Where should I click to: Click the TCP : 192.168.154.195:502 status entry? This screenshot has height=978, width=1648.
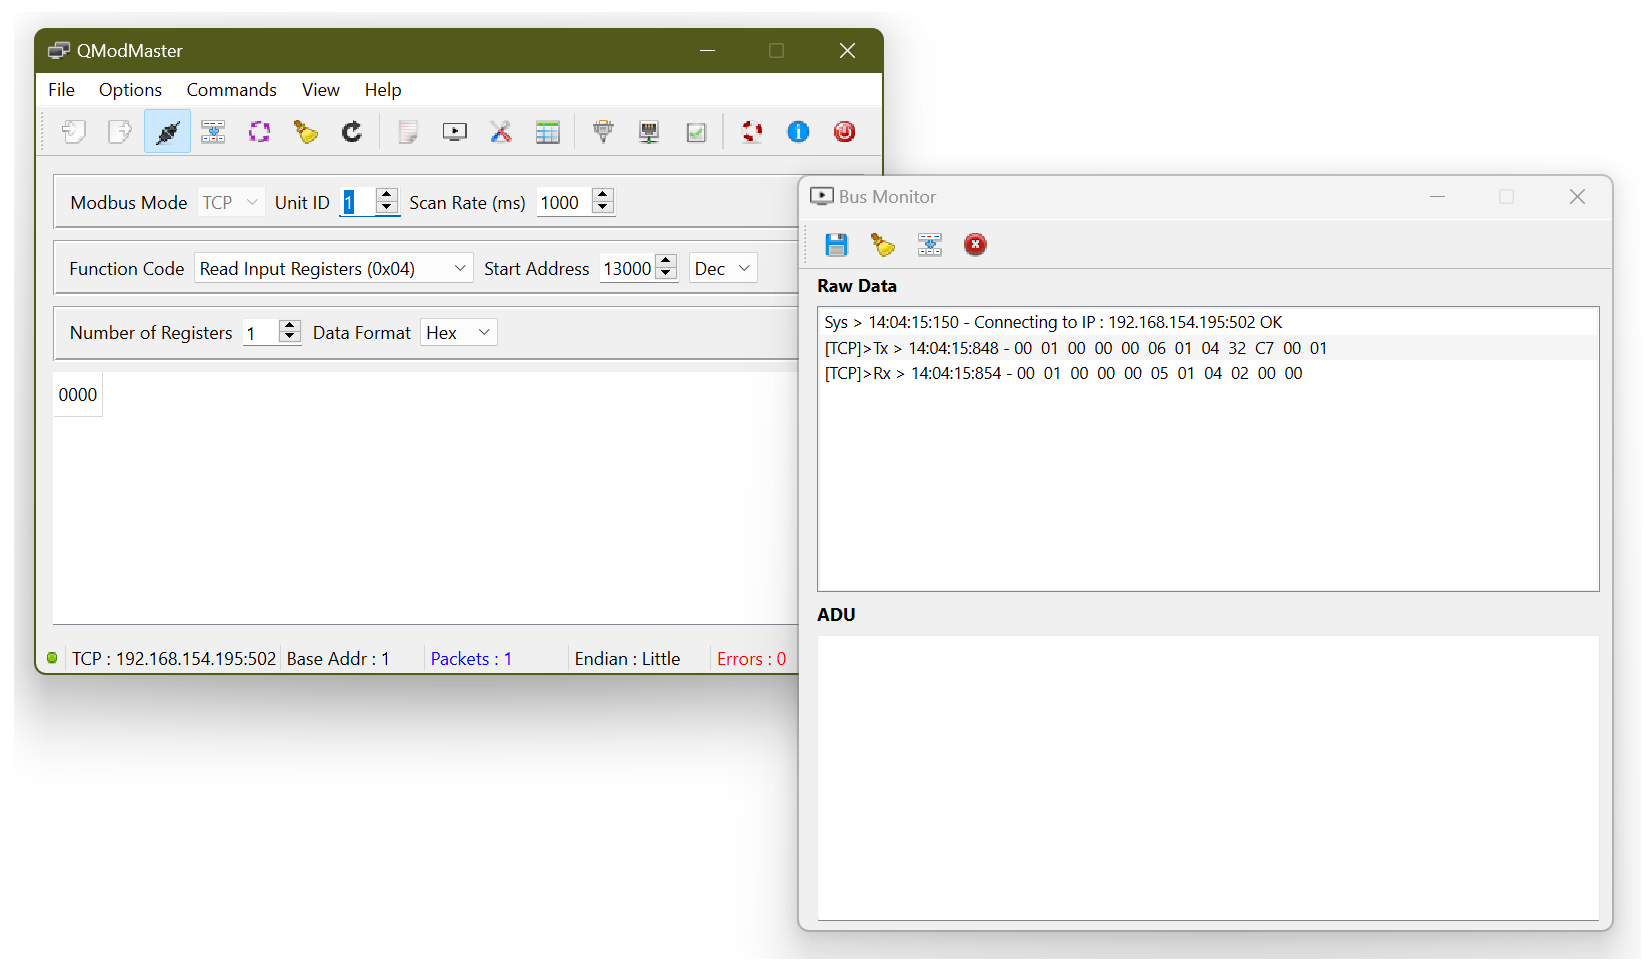174,659
